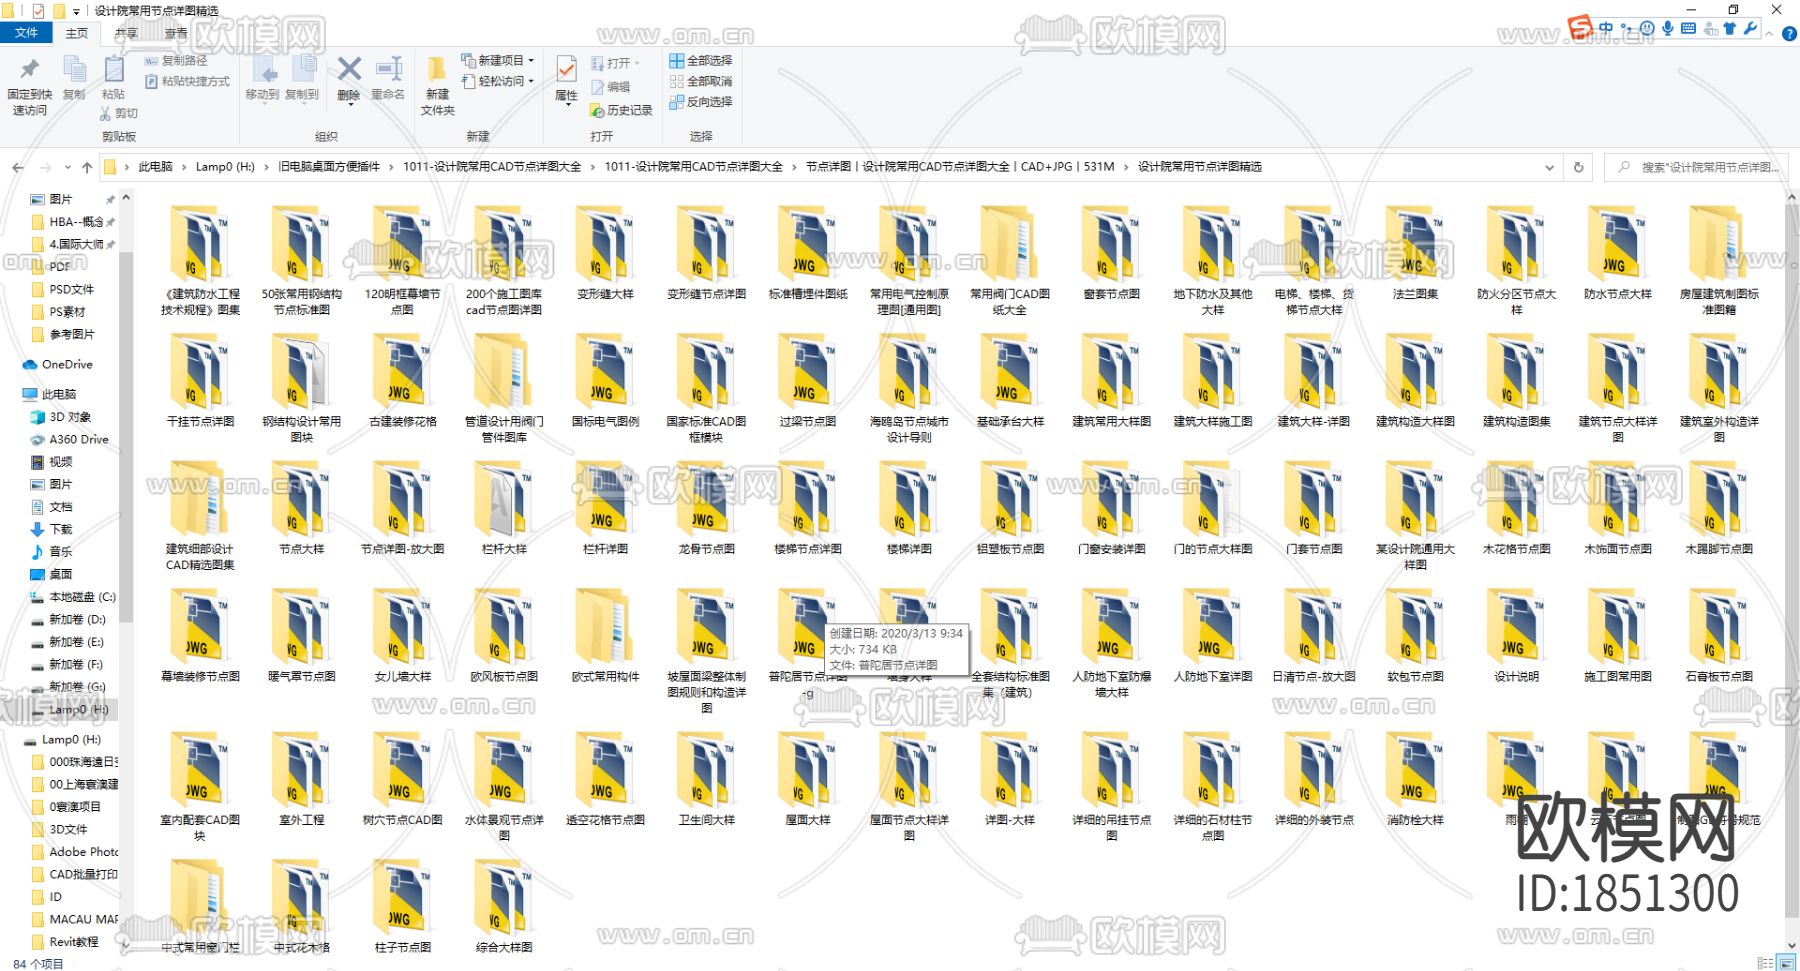The width and height of the screenshot is (1800, 971).
Task: Select the 过梁节点图 folder
Action: 807,381
